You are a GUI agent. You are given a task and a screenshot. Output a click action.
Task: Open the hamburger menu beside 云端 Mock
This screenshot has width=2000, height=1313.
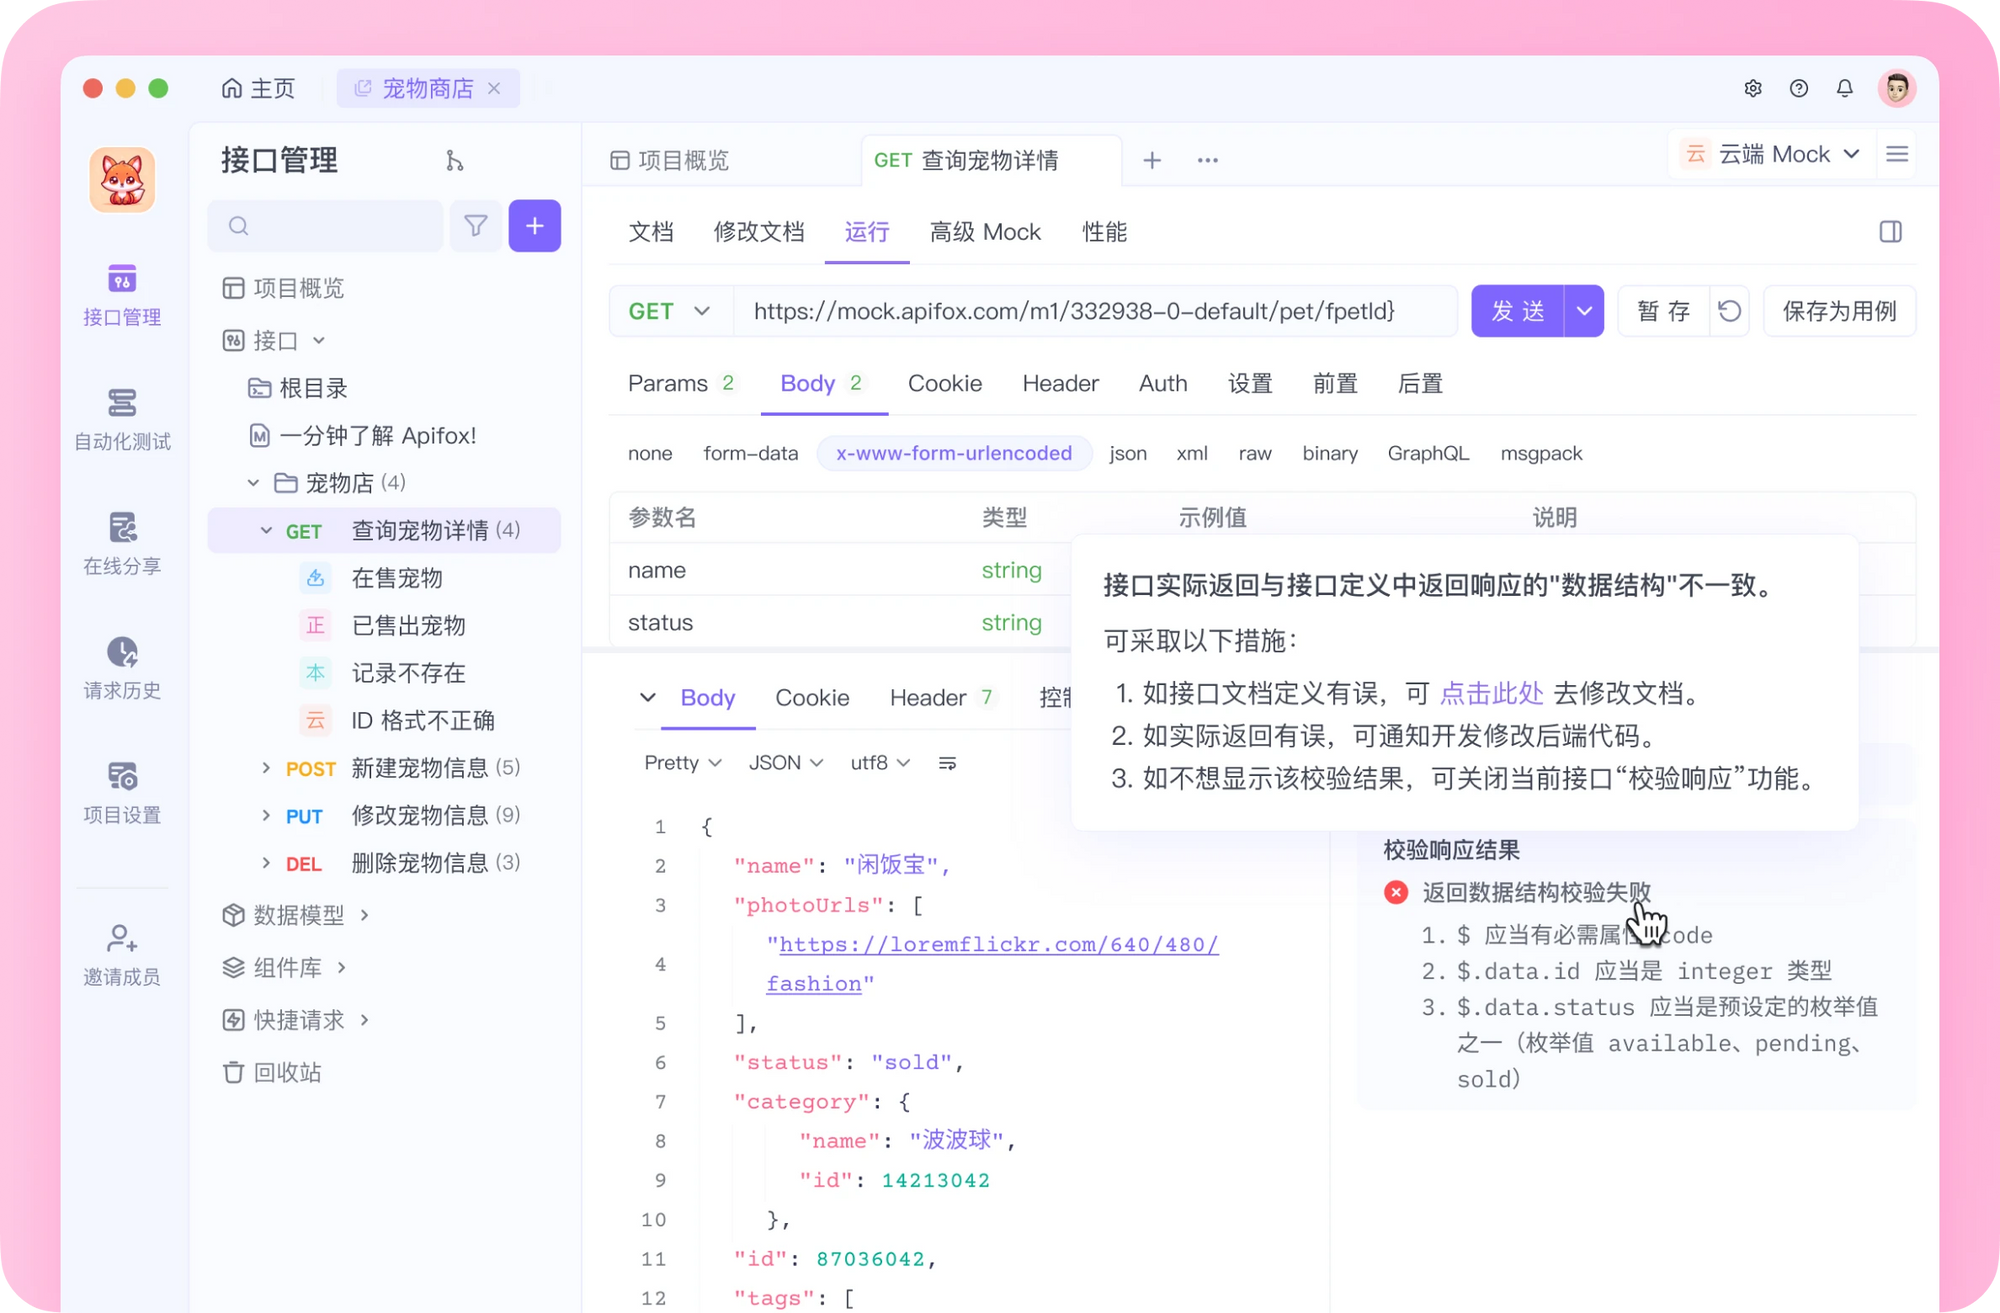pyautogui.click(x=1896, y=154)
